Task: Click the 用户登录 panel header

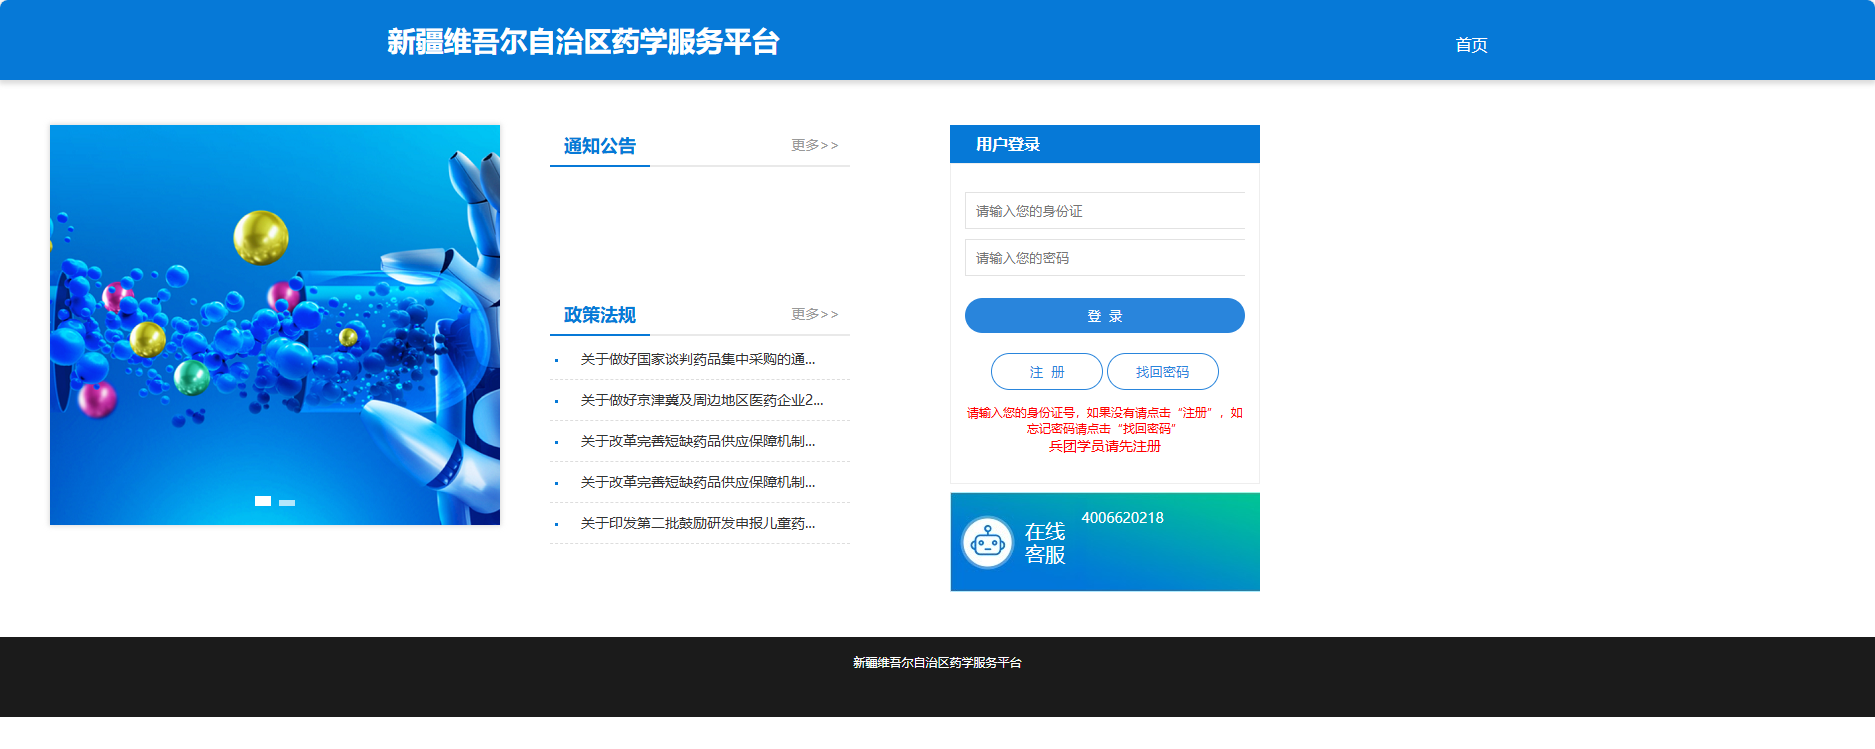Action: pos(1105,144)
